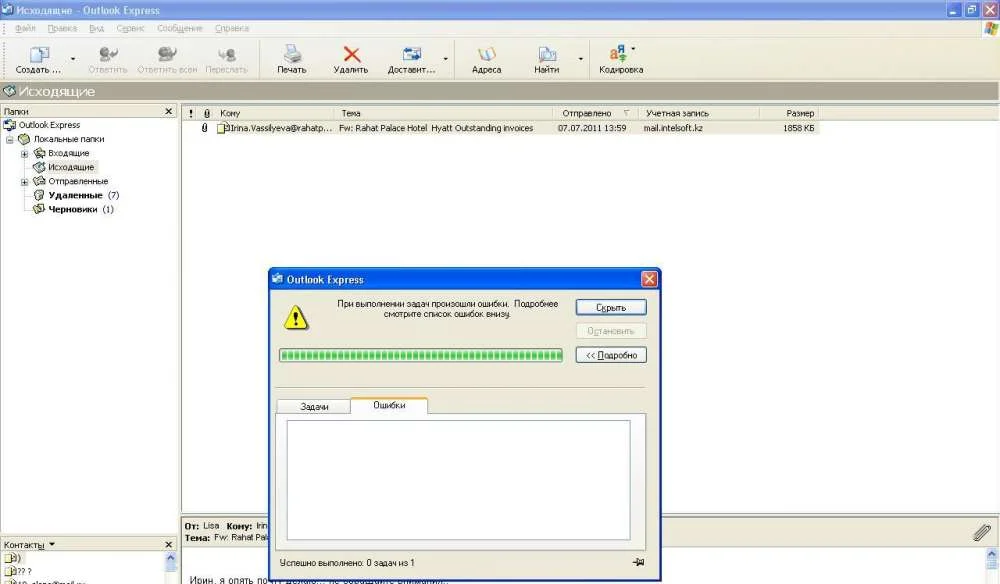Open the Справка menu
The image size is (1000, 584).
232,29
